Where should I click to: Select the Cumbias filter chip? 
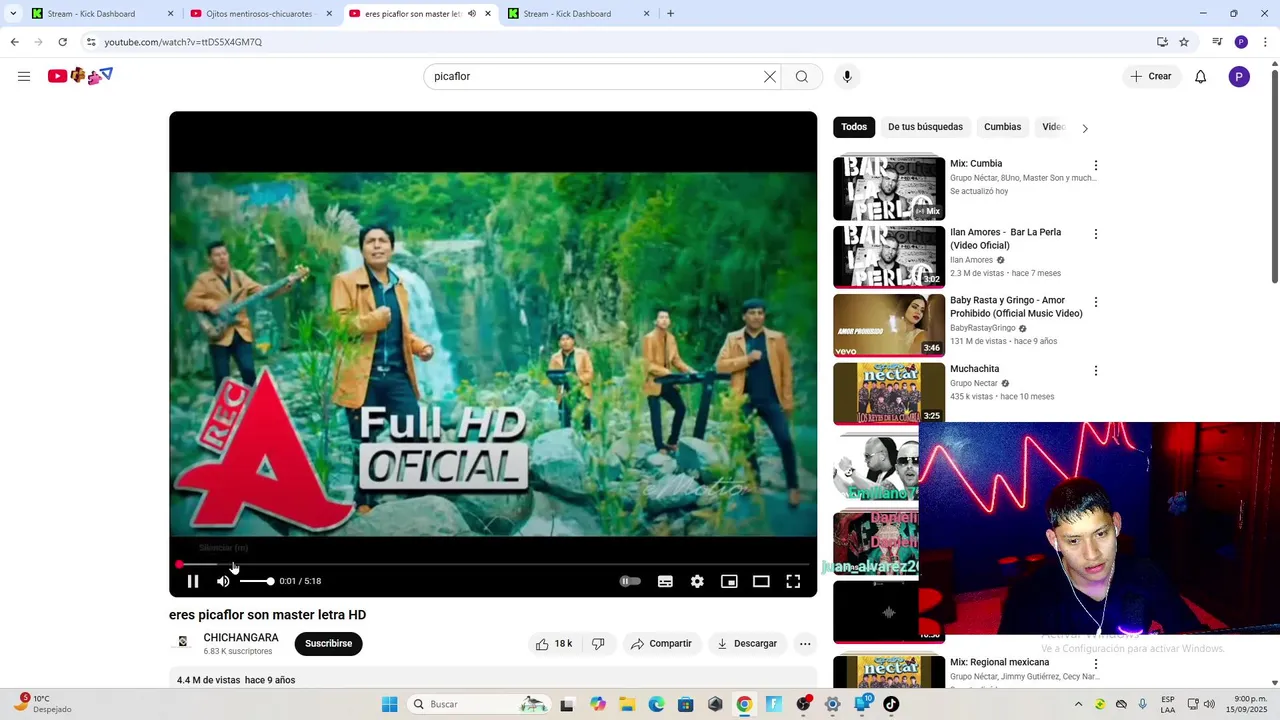tap(1002, 127)
